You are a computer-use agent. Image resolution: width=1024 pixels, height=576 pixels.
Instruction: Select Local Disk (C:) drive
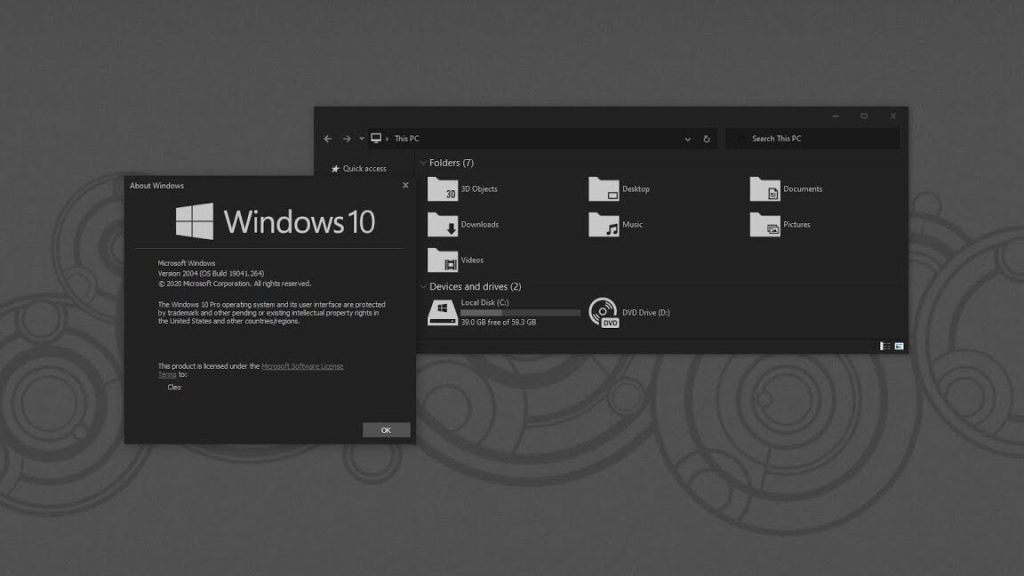pyautogui.click(x=443, y=312)
